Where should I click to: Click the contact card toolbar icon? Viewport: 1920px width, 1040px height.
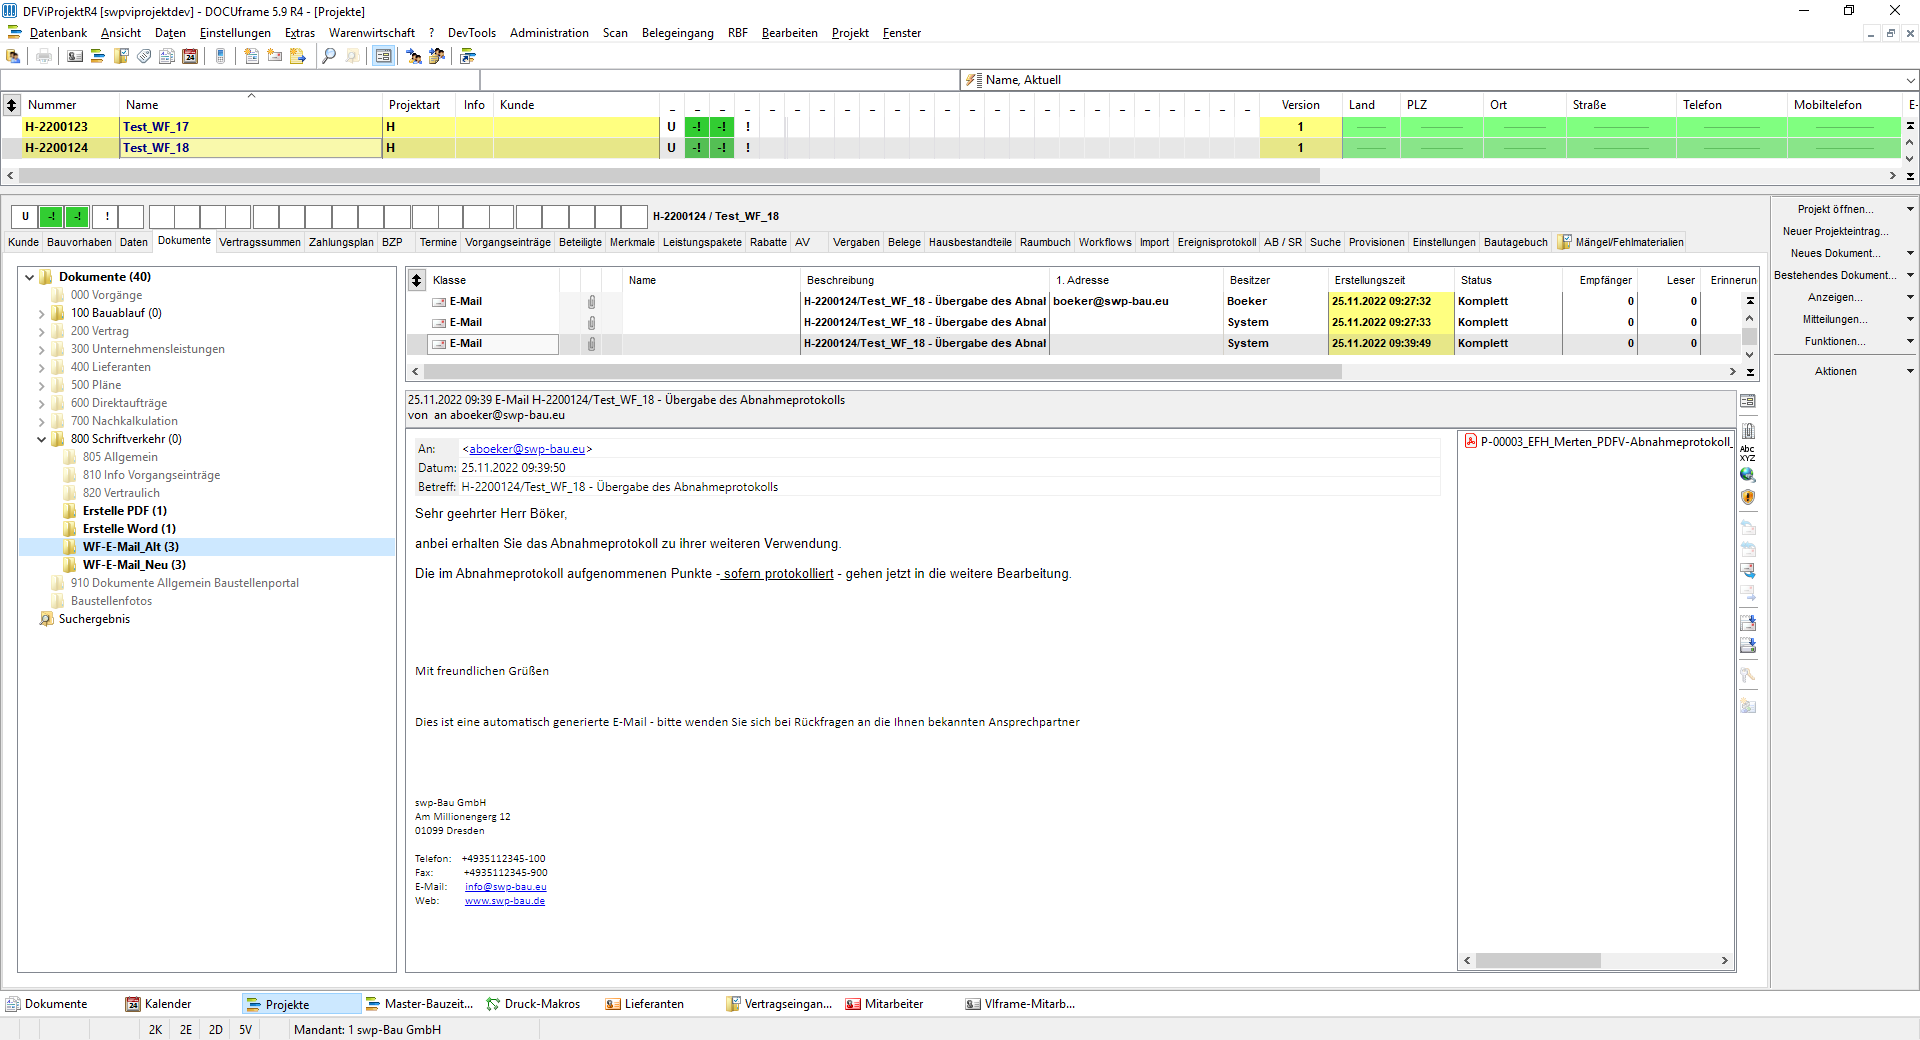pyautogui.click(x=75, y=56)
